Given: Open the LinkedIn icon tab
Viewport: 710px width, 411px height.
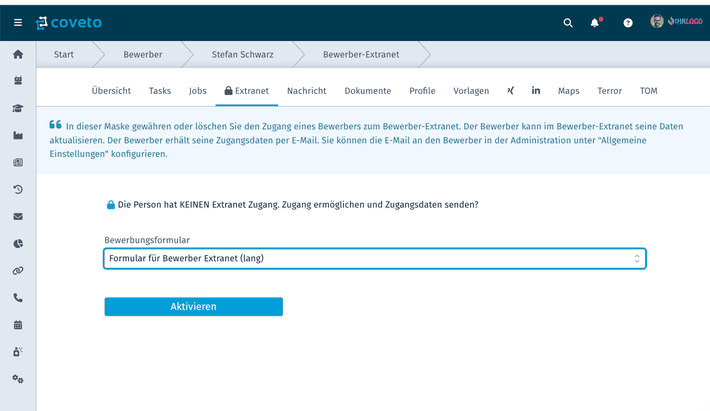Looking at the screenshot, I should click(536, 90).
